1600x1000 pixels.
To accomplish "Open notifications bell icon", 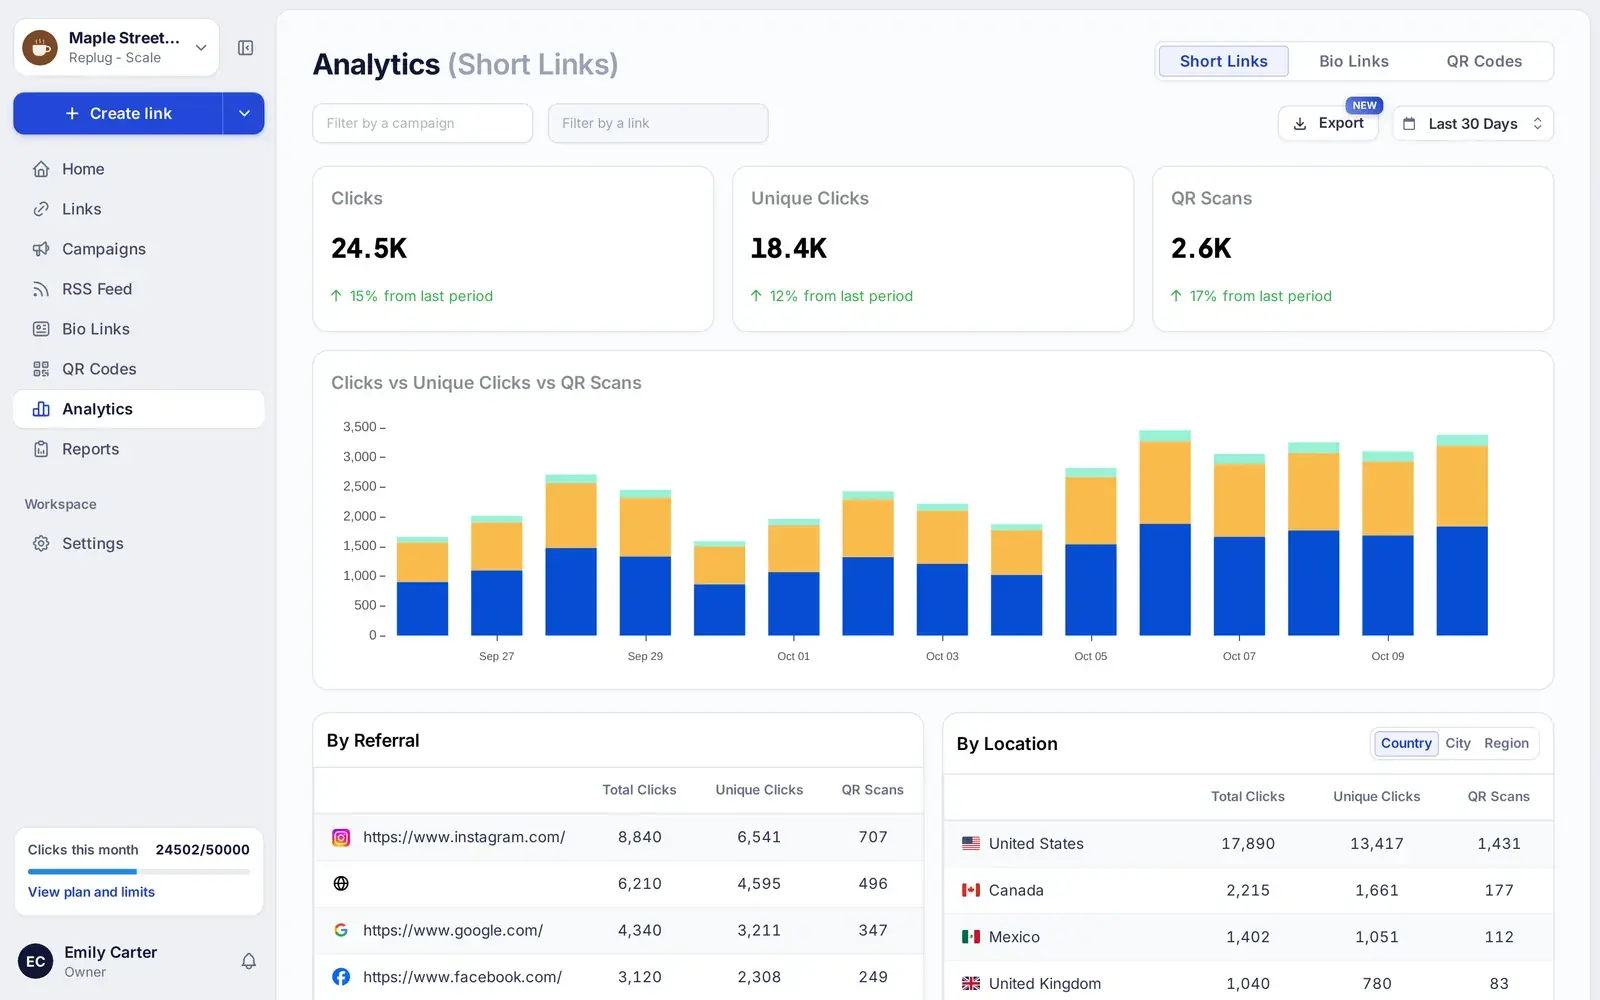I will tap(249, 961).
